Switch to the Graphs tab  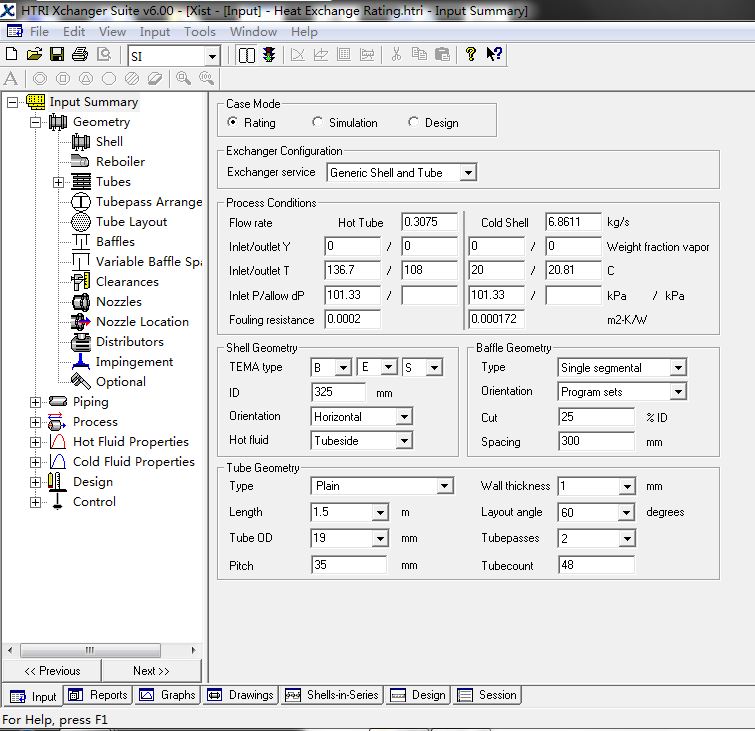pos(167,695)
